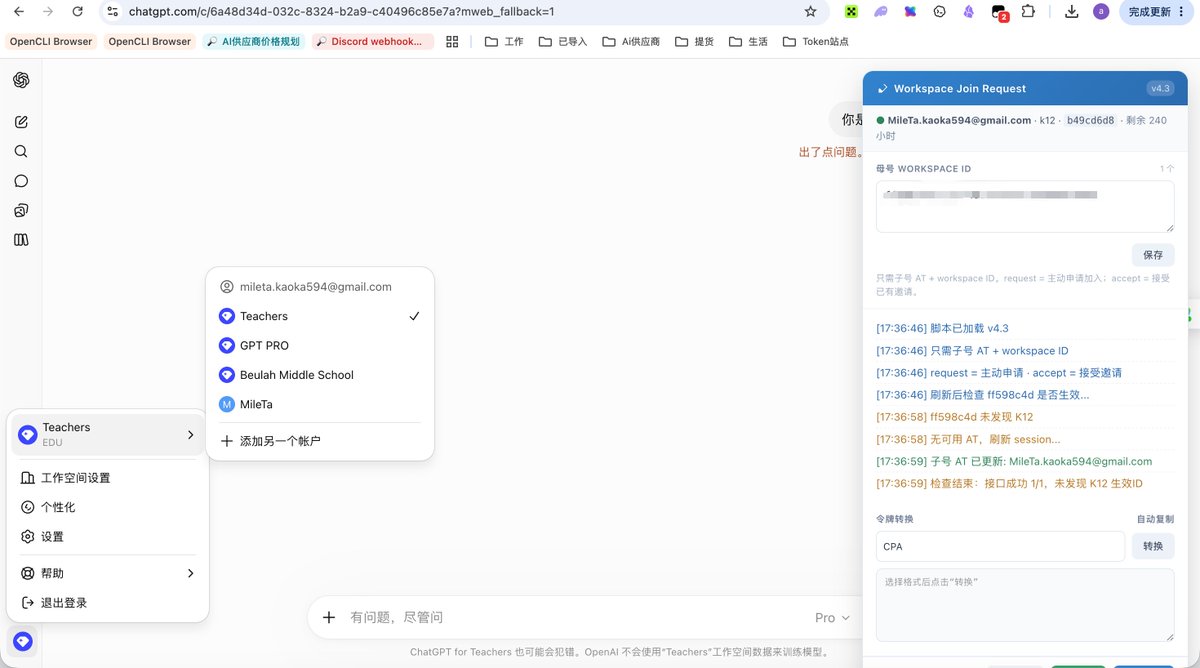Open the browser downloads icon

[x=1072, y=12]
